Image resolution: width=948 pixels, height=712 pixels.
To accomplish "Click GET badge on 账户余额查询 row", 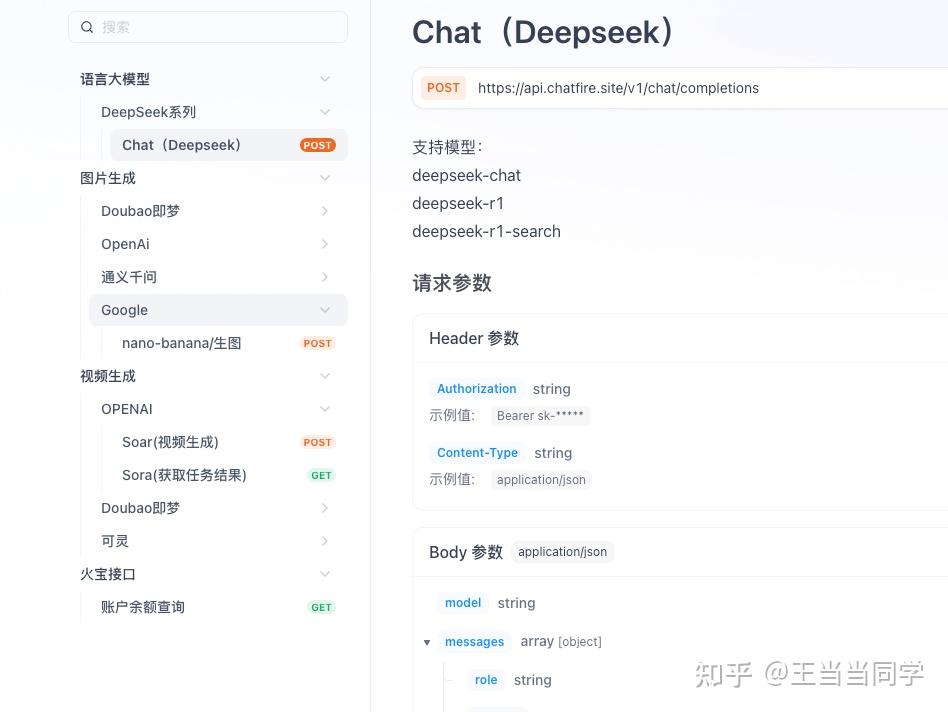I will 321,607.
